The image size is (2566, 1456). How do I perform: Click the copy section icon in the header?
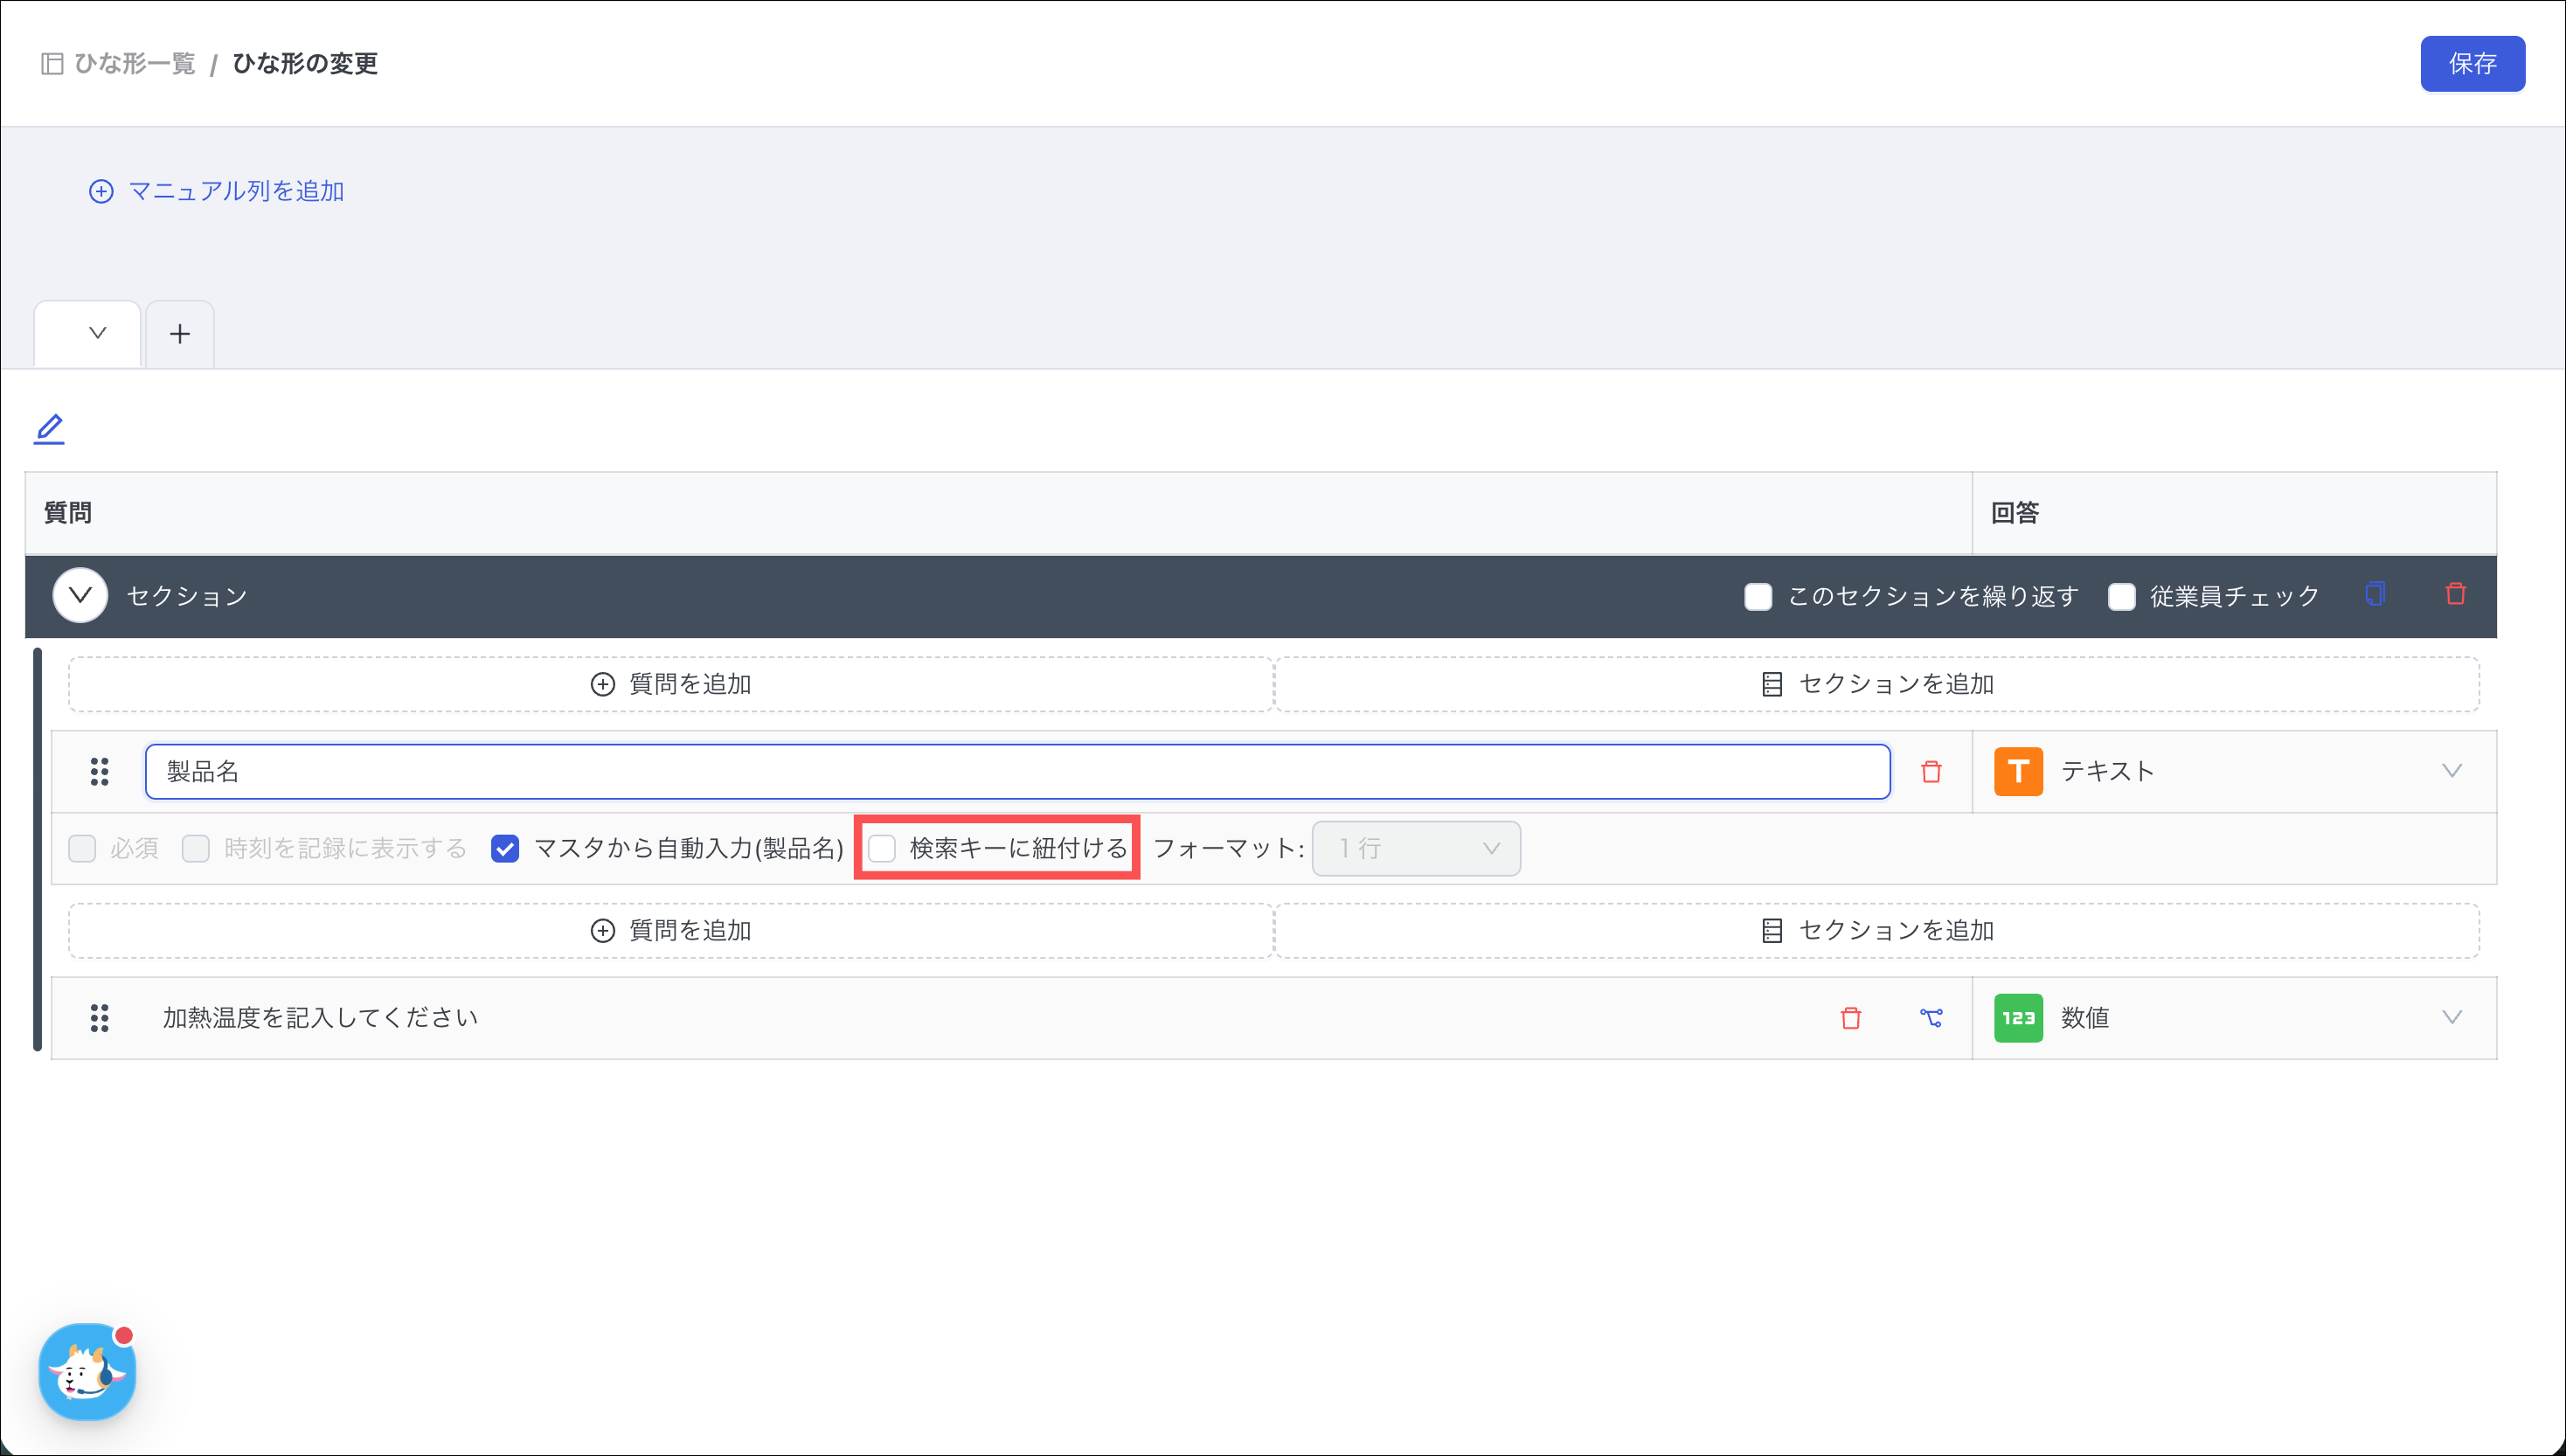click(x=2375, y=594)
